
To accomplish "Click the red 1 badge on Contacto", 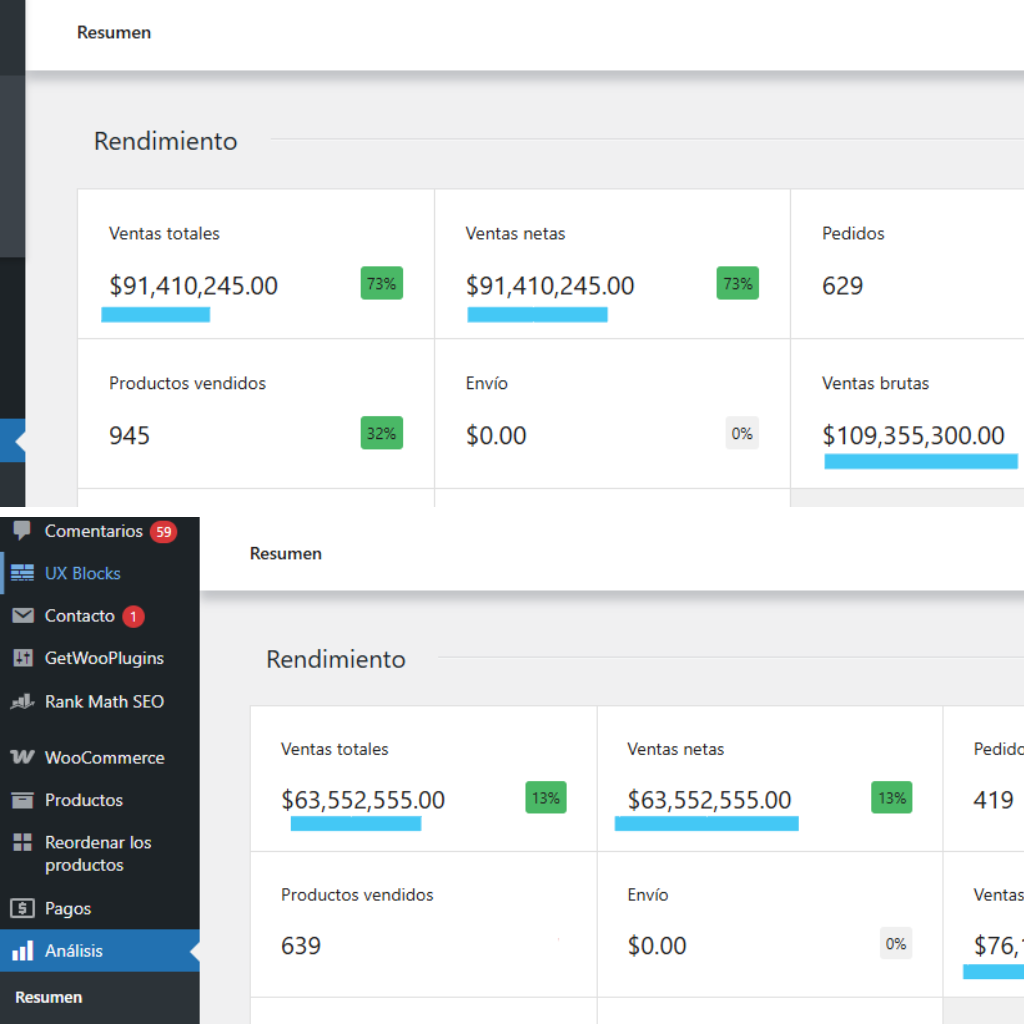I will [x=133, y=616].
